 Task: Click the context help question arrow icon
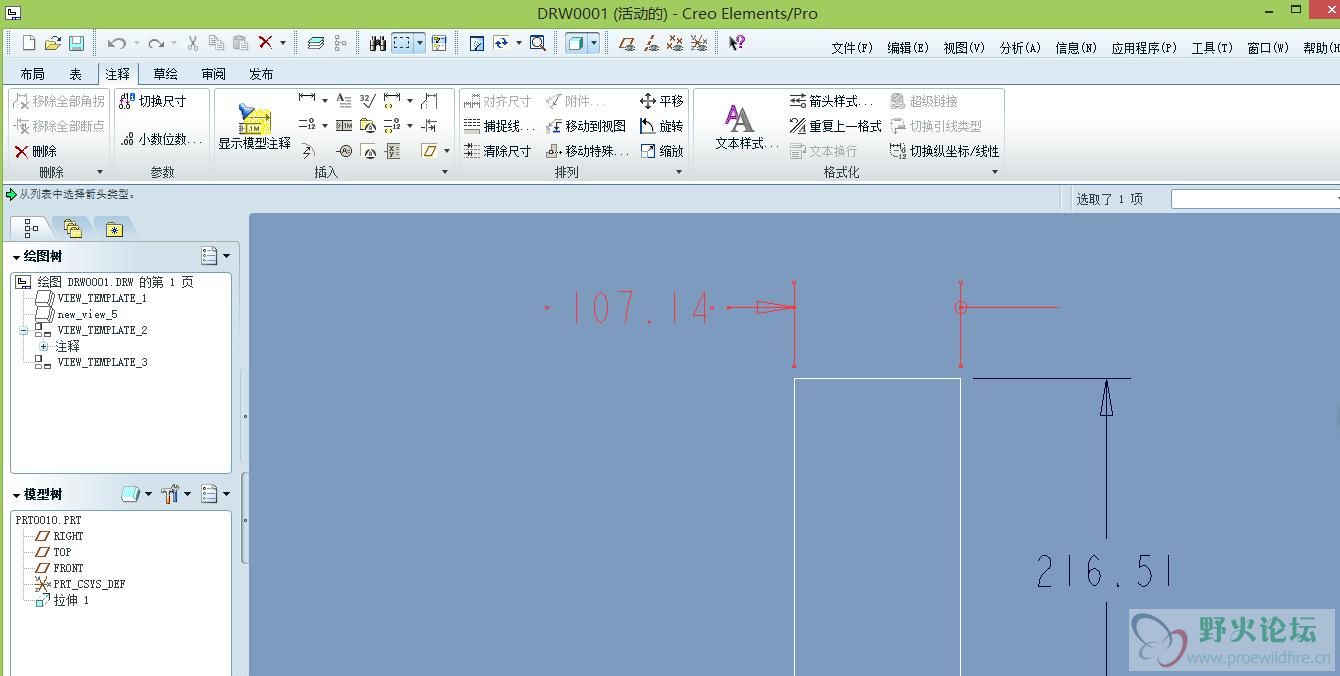[737, 43]
